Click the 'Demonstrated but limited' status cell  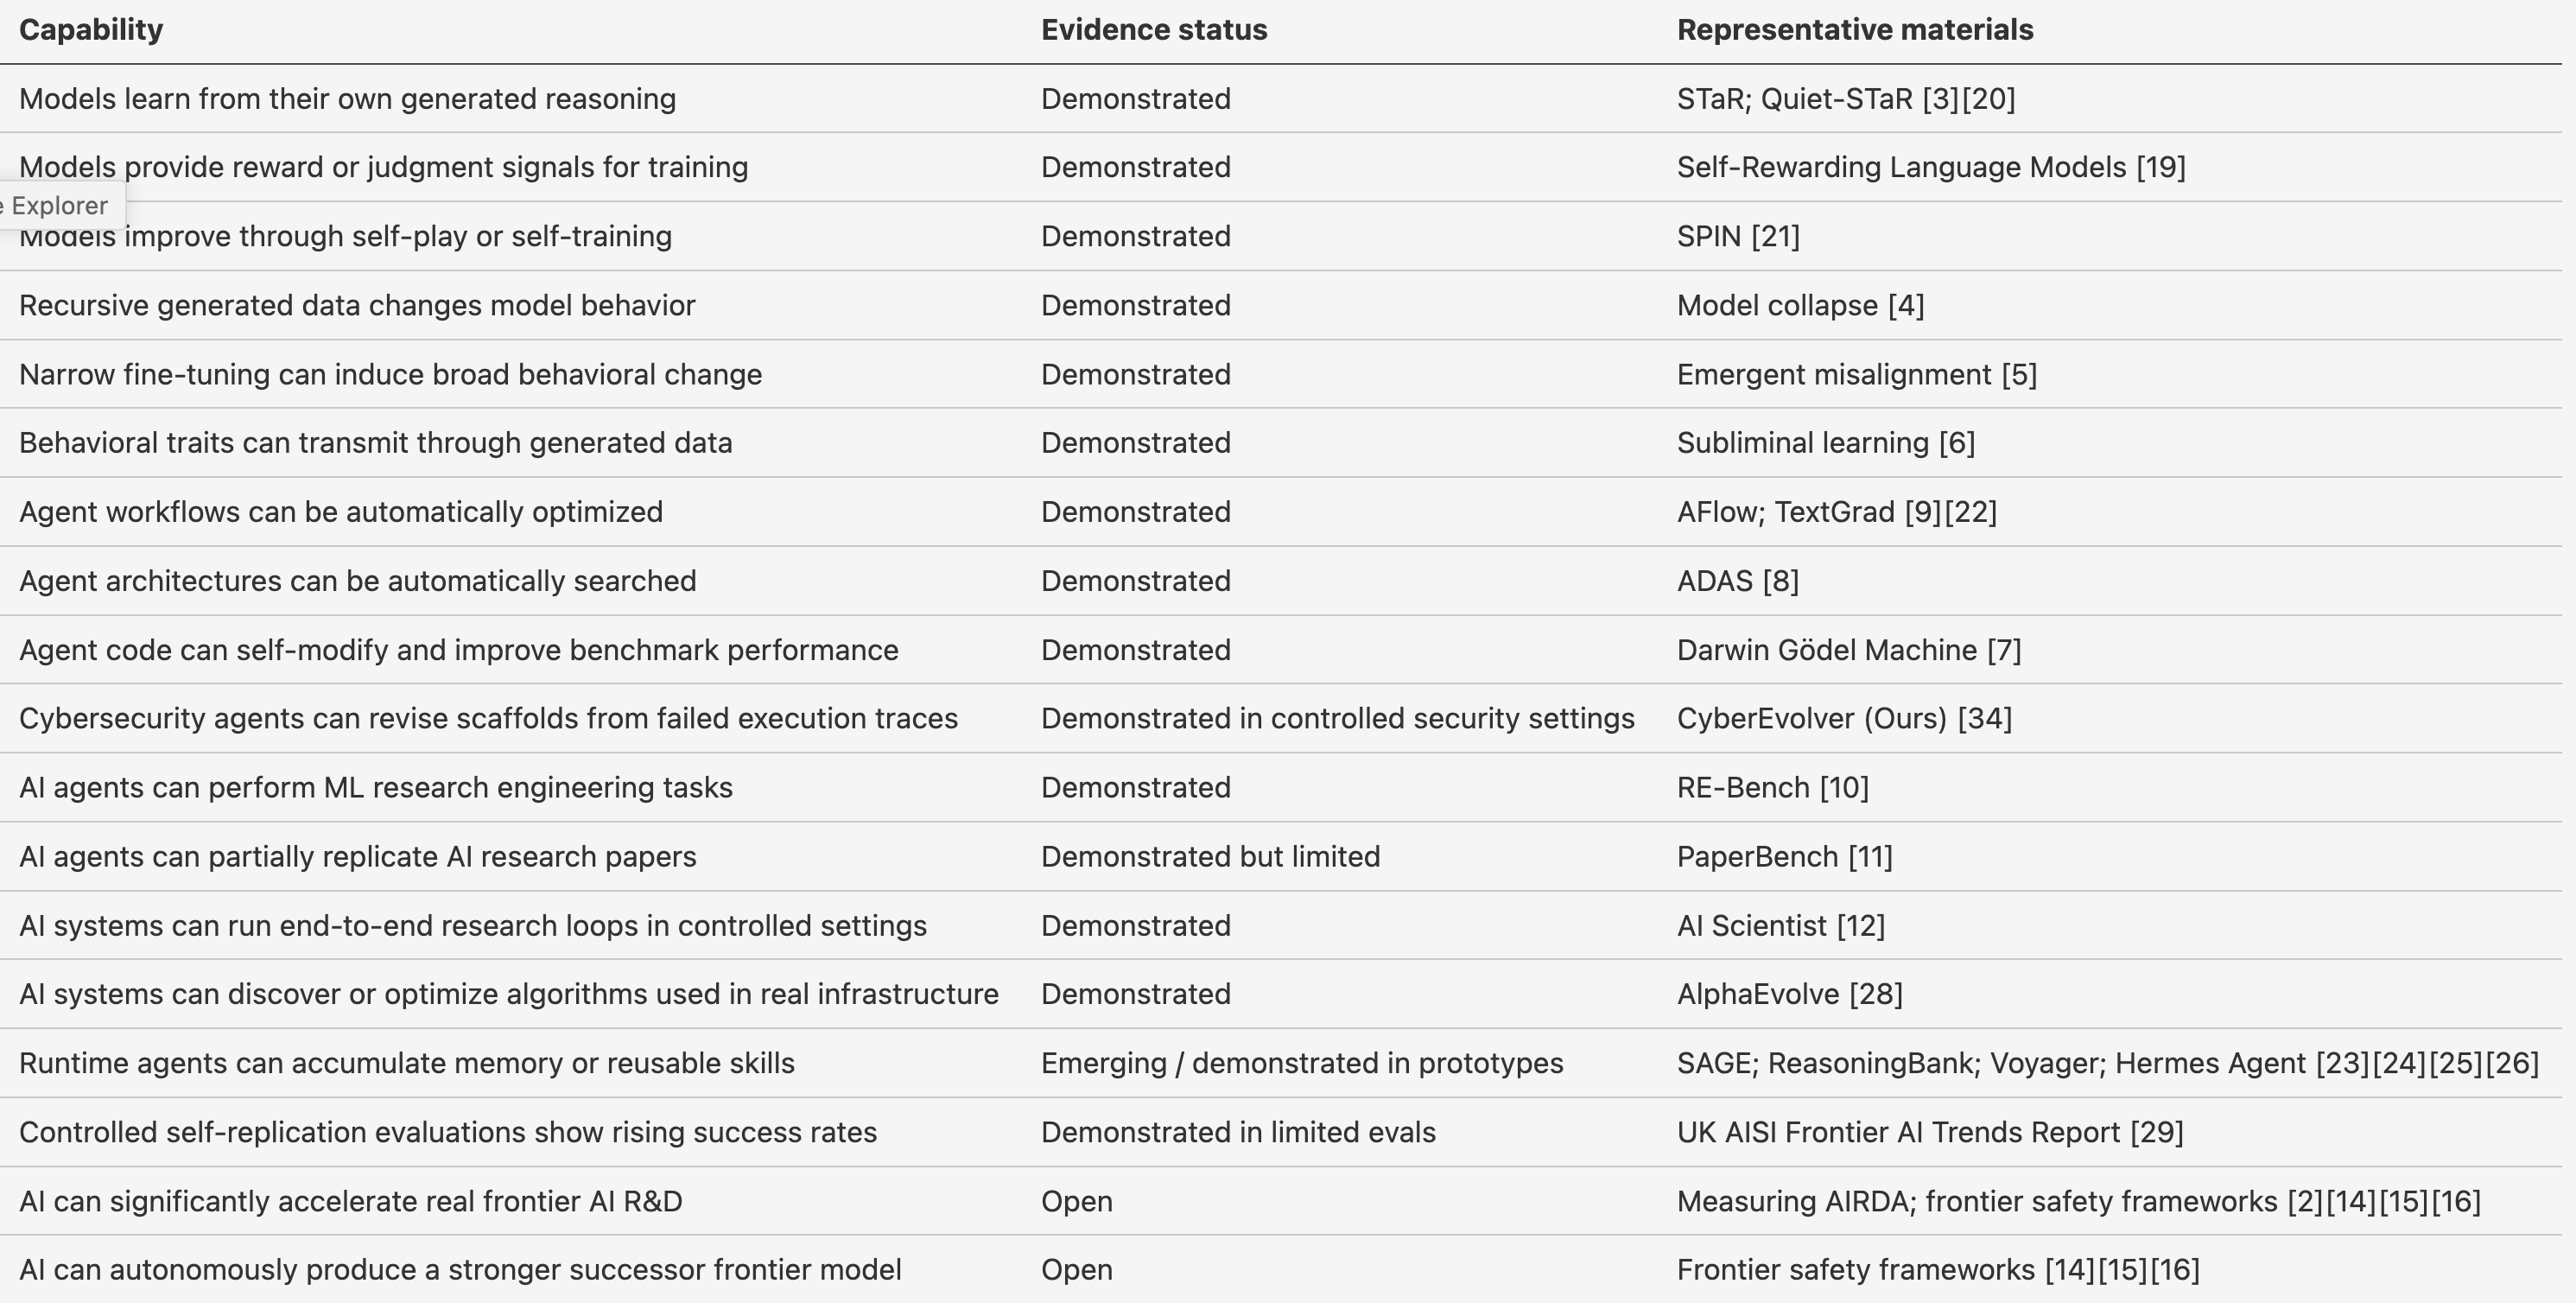click(1210, 856)
